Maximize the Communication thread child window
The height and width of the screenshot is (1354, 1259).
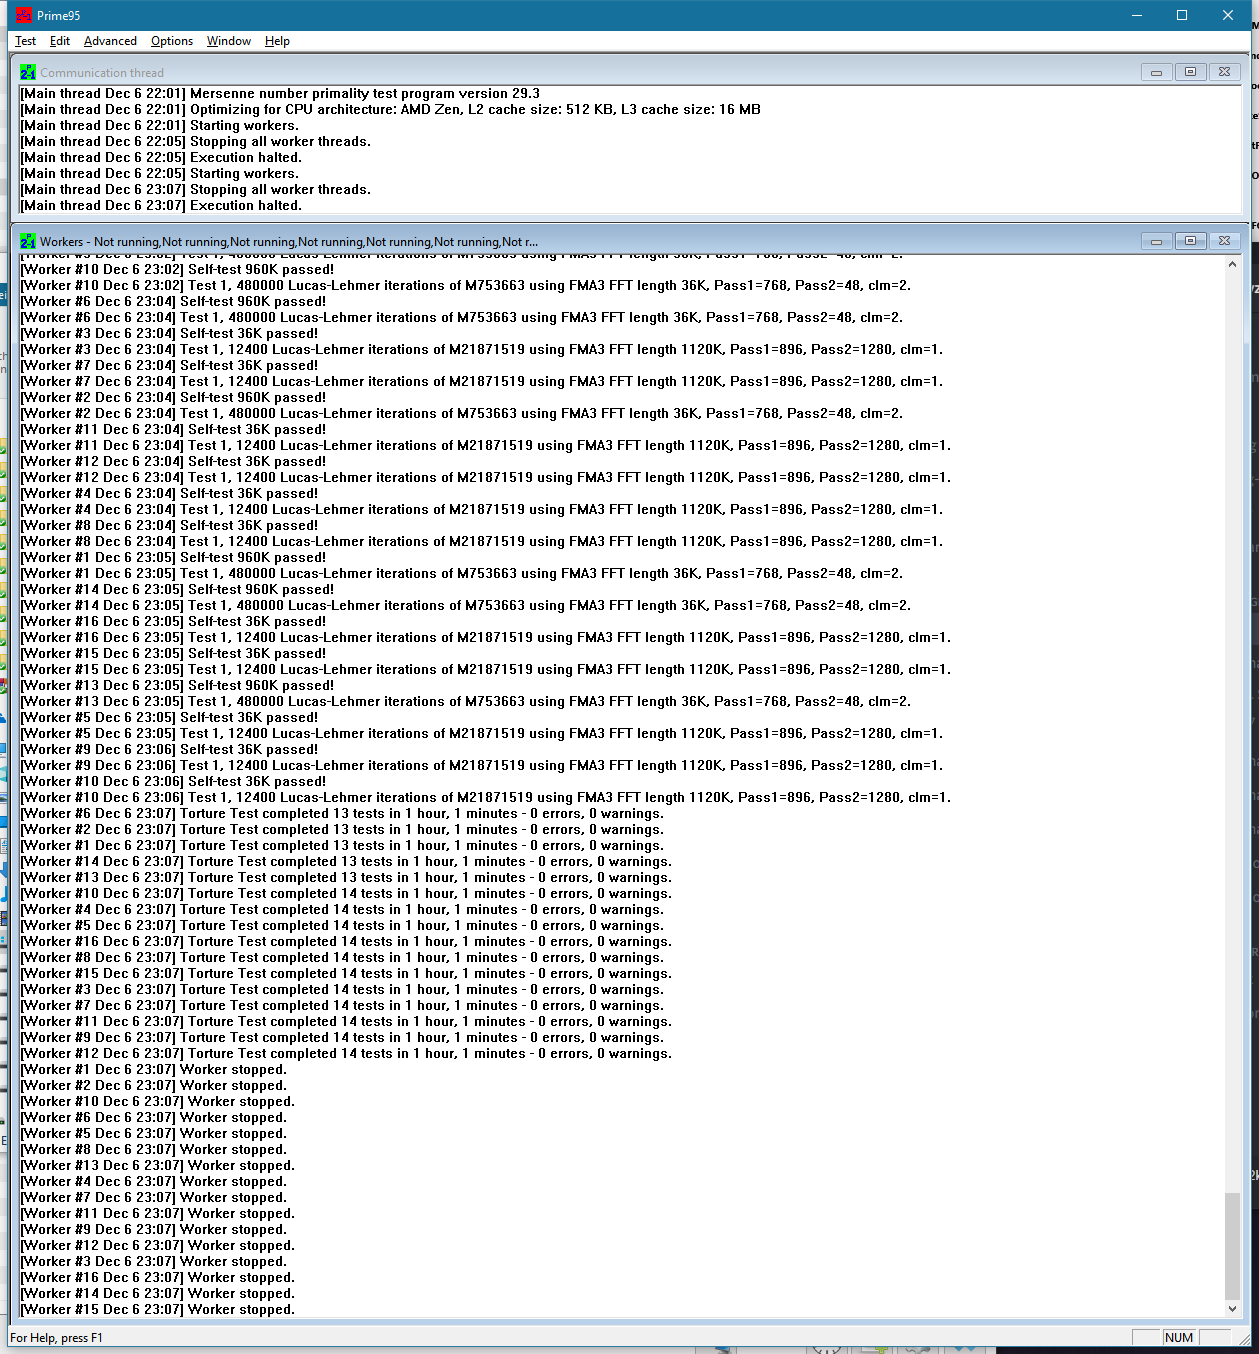click(x=1190, y=72)
